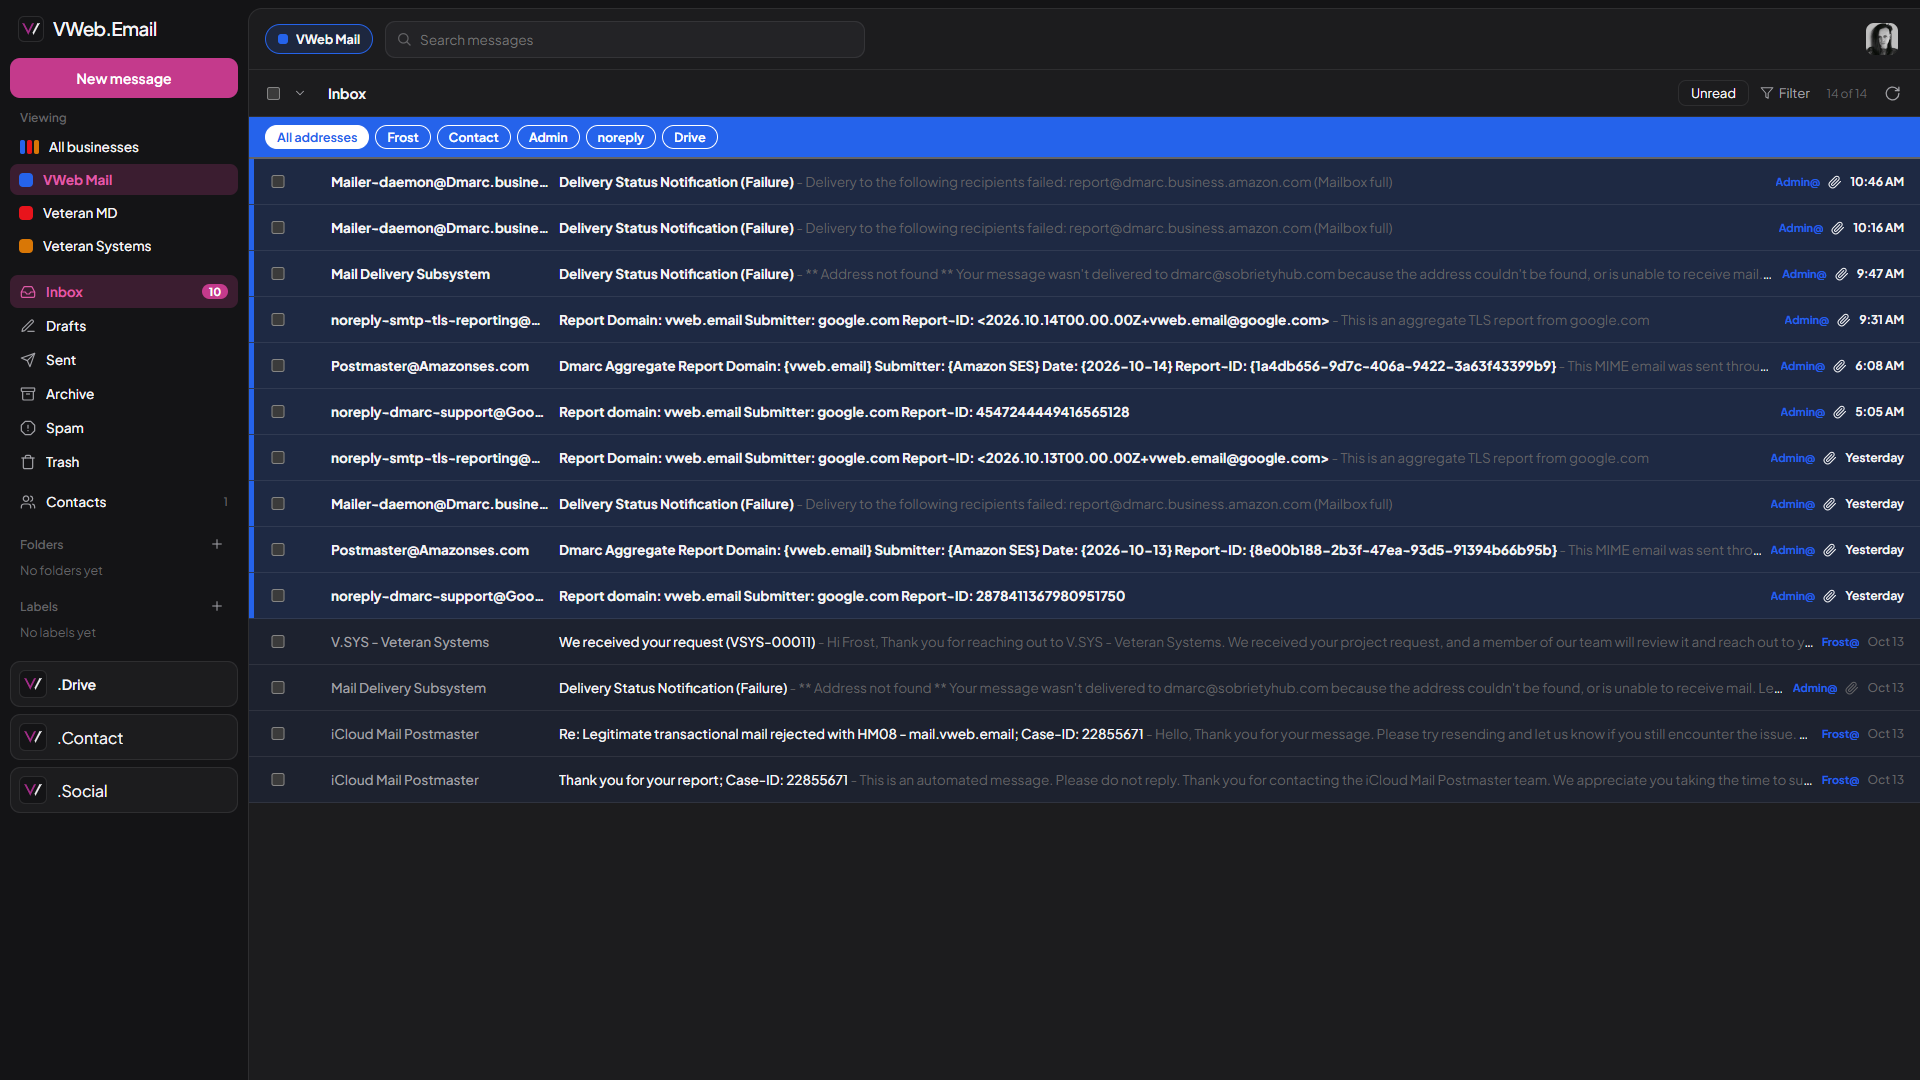Click the New message button

[124, 78]
